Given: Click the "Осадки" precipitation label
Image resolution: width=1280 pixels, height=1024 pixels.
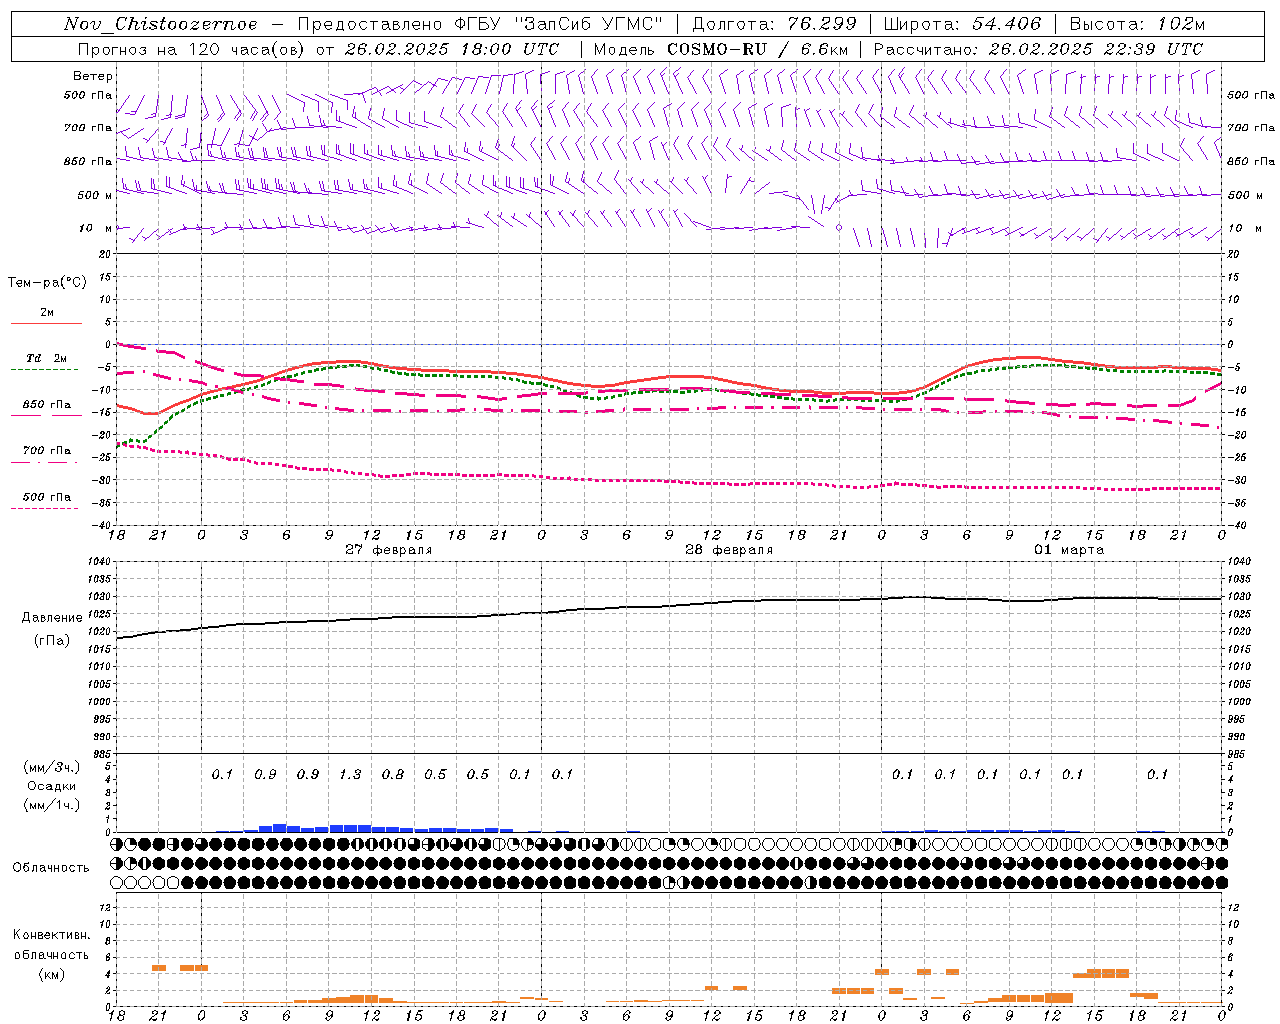Looking at the screenshot, I should (52, 786).
